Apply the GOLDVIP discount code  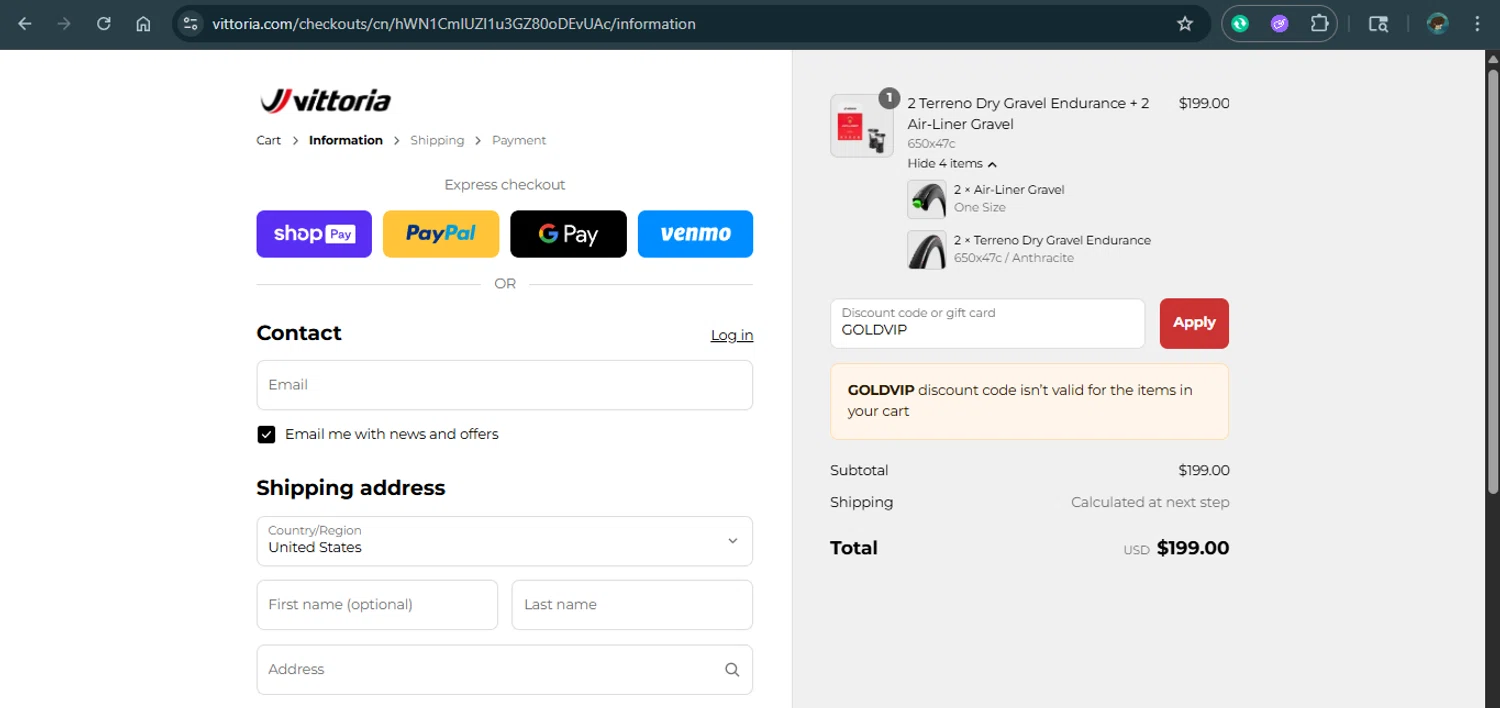(x=1194, y=323)
